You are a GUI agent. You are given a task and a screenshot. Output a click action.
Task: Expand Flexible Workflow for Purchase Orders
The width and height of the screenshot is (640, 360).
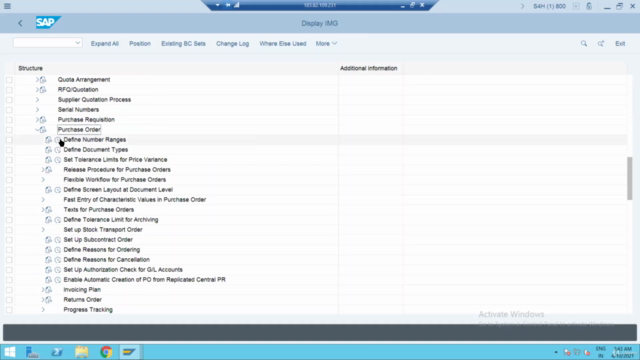point(43,180)
